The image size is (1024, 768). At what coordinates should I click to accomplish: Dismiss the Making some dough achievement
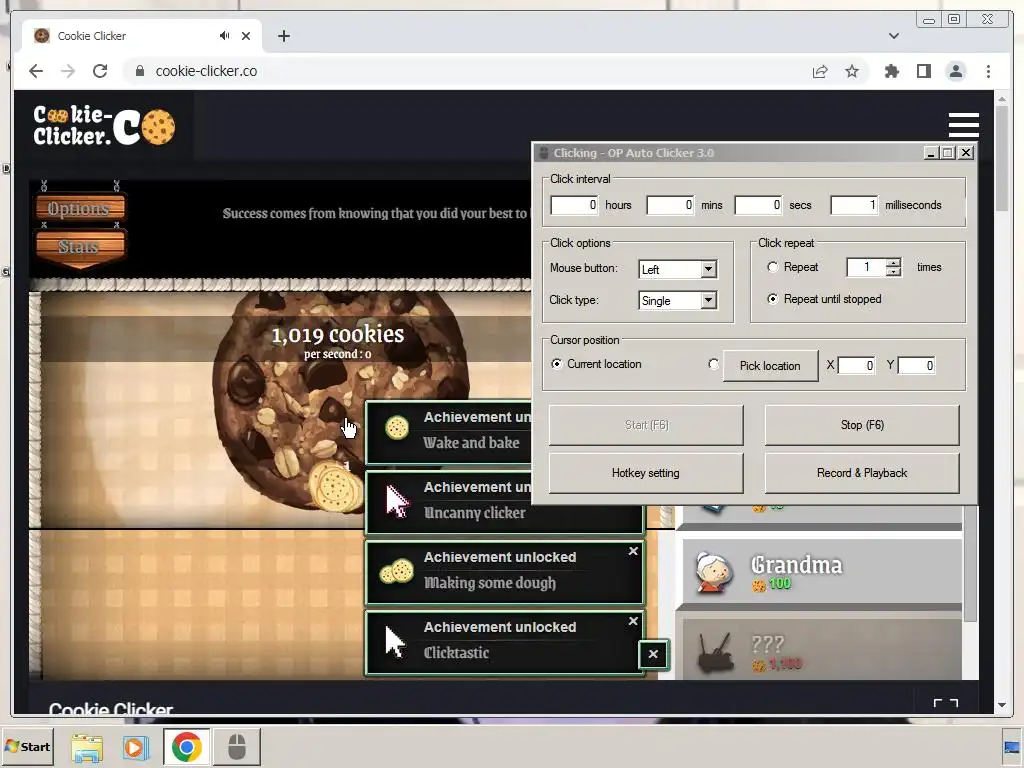click(x=633, y=551)
